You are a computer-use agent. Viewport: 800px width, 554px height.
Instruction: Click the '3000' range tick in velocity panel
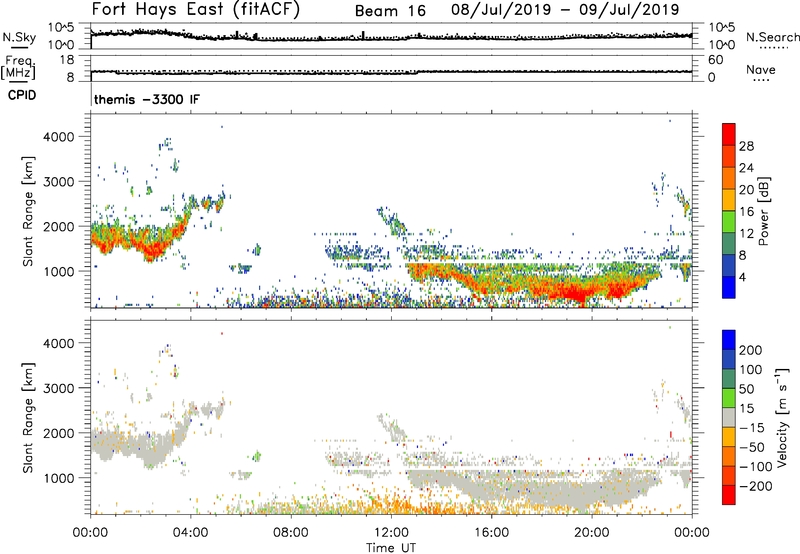(x=59, y=388)
